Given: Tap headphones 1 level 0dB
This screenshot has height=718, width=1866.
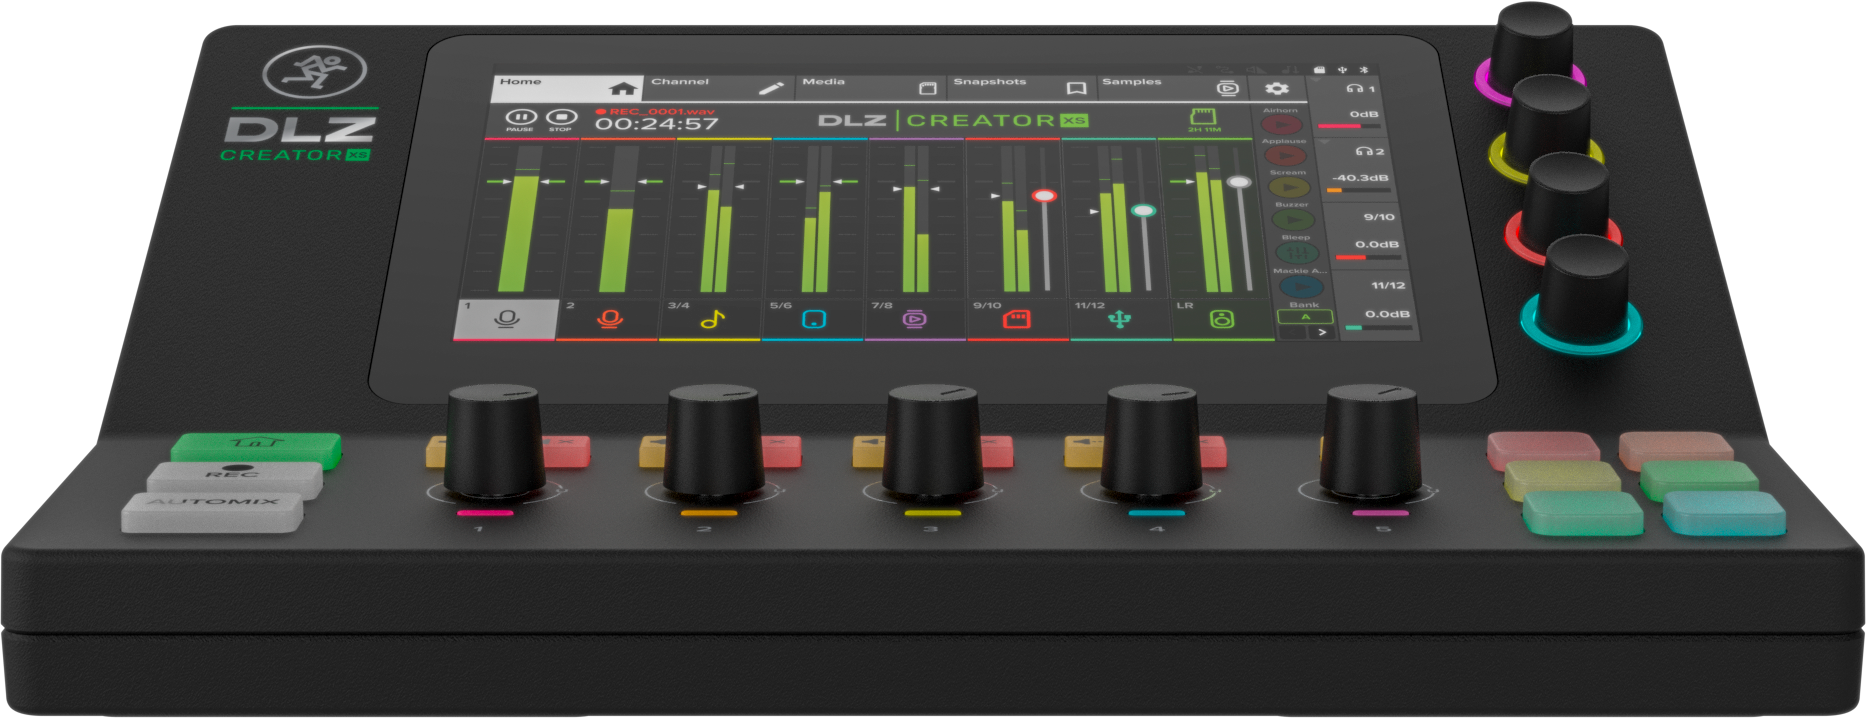Looking at the screenshot, I should (1364, 114).
